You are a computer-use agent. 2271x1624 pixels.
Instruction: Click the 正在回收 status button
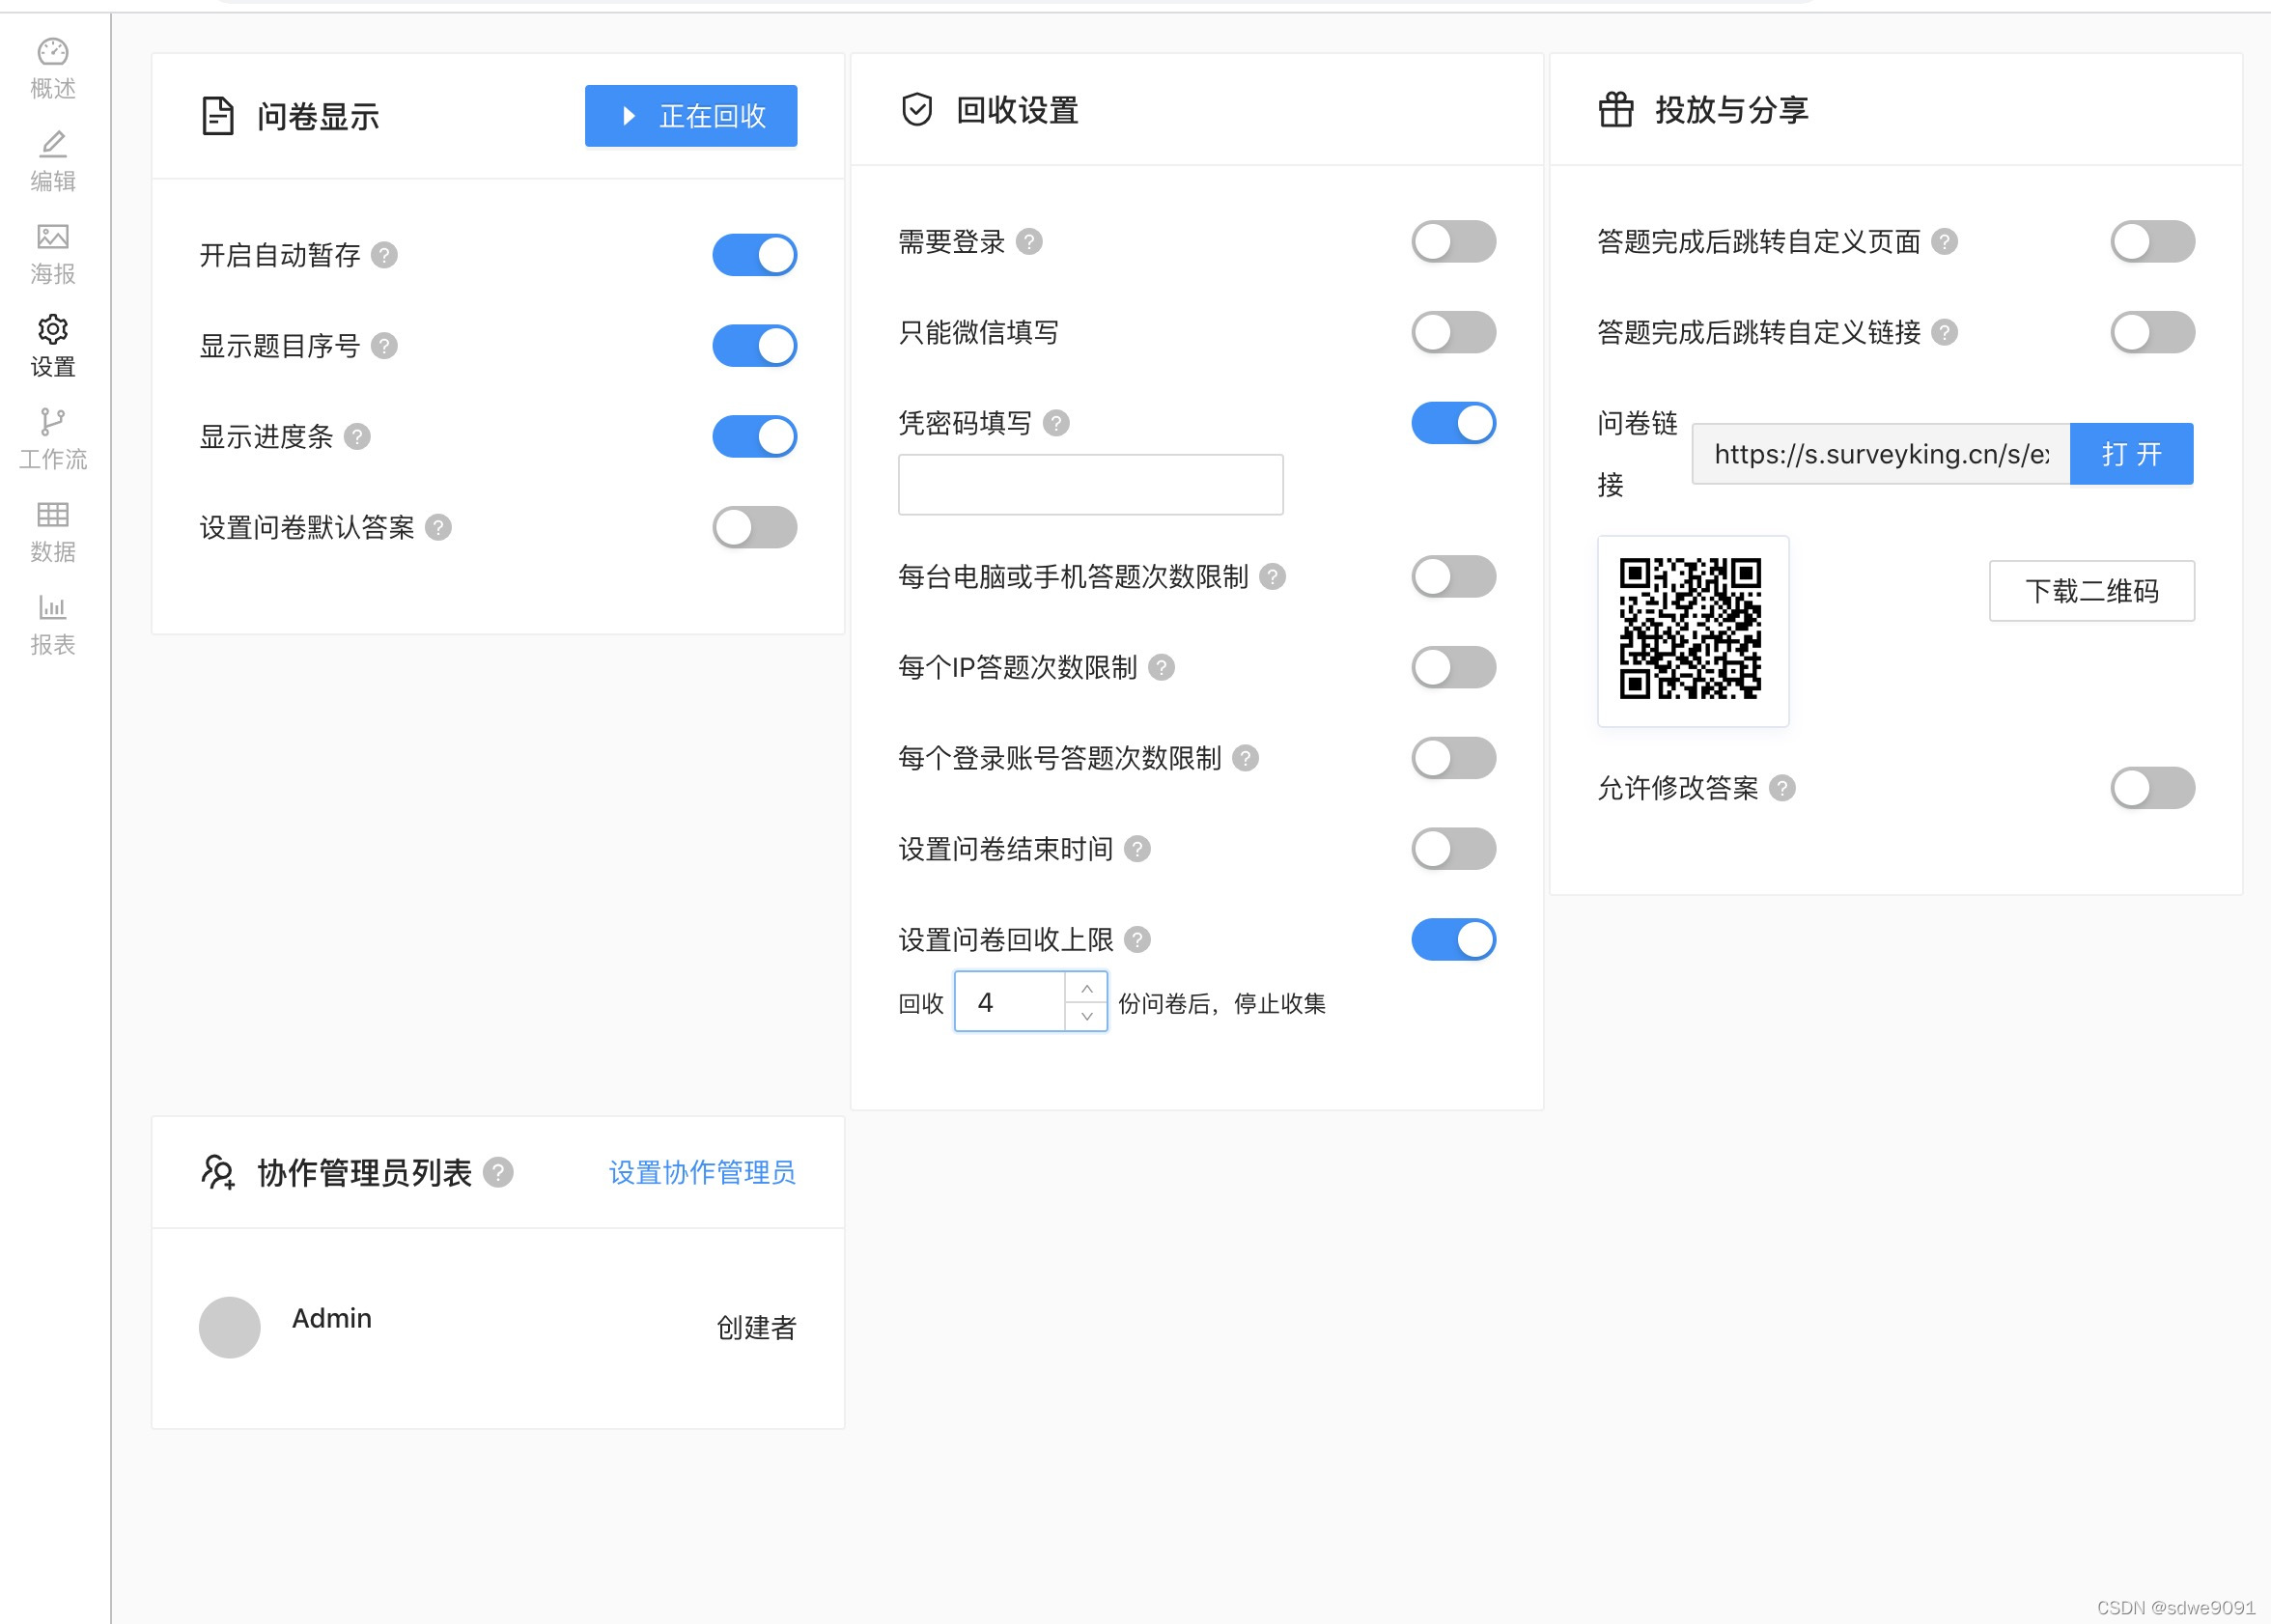tap(691, 116)
